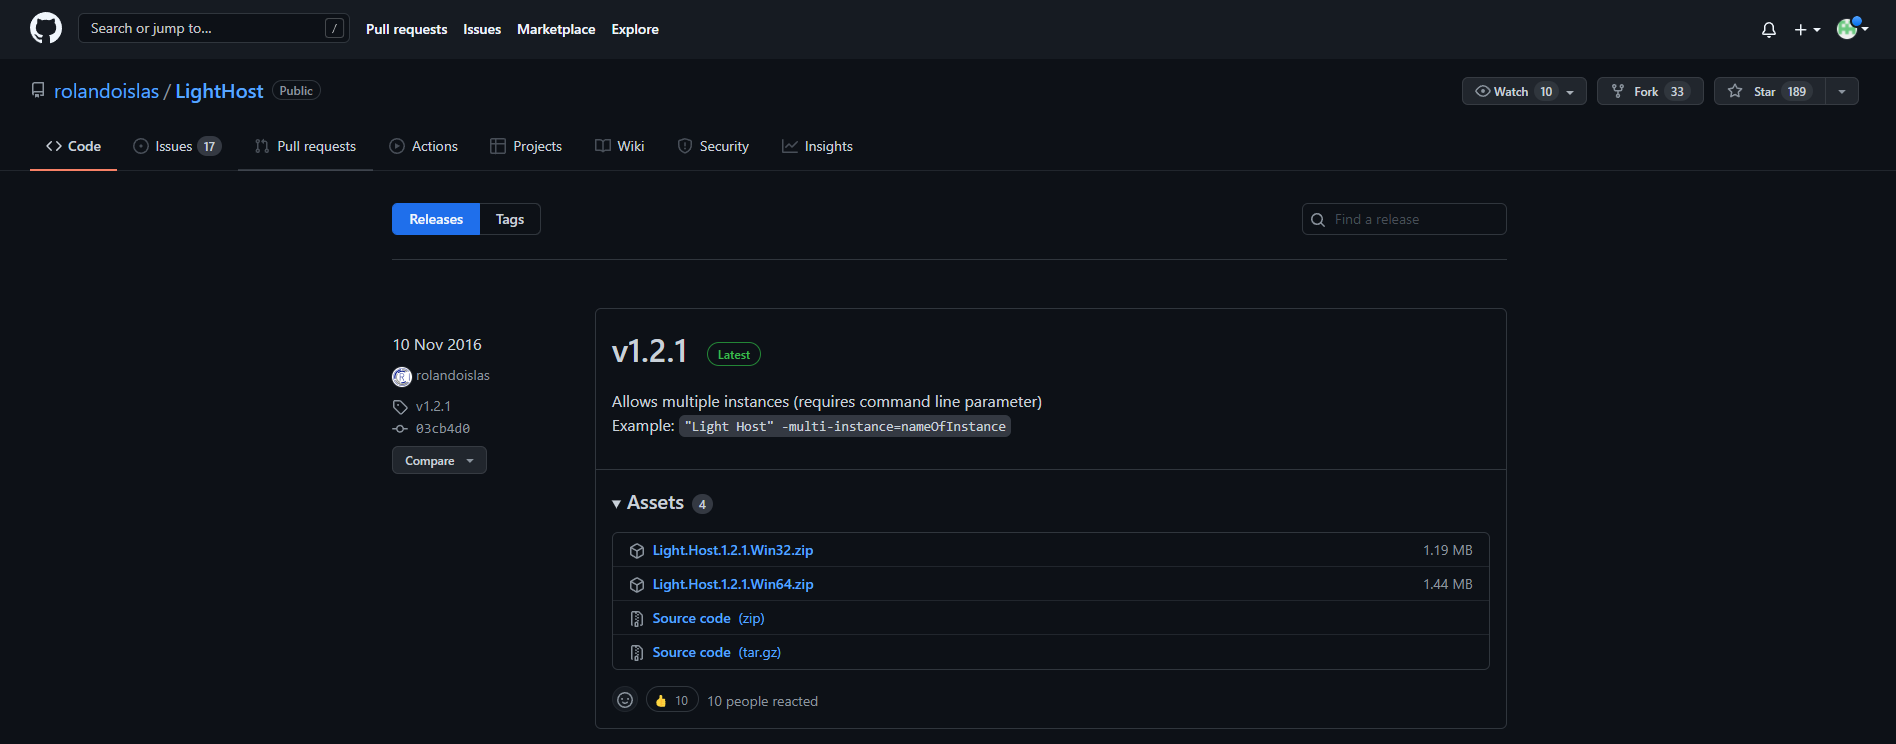Viewport: 1896px width, 744px height.
Task: Open the GitHub home logo
Action: click(46, 28)
